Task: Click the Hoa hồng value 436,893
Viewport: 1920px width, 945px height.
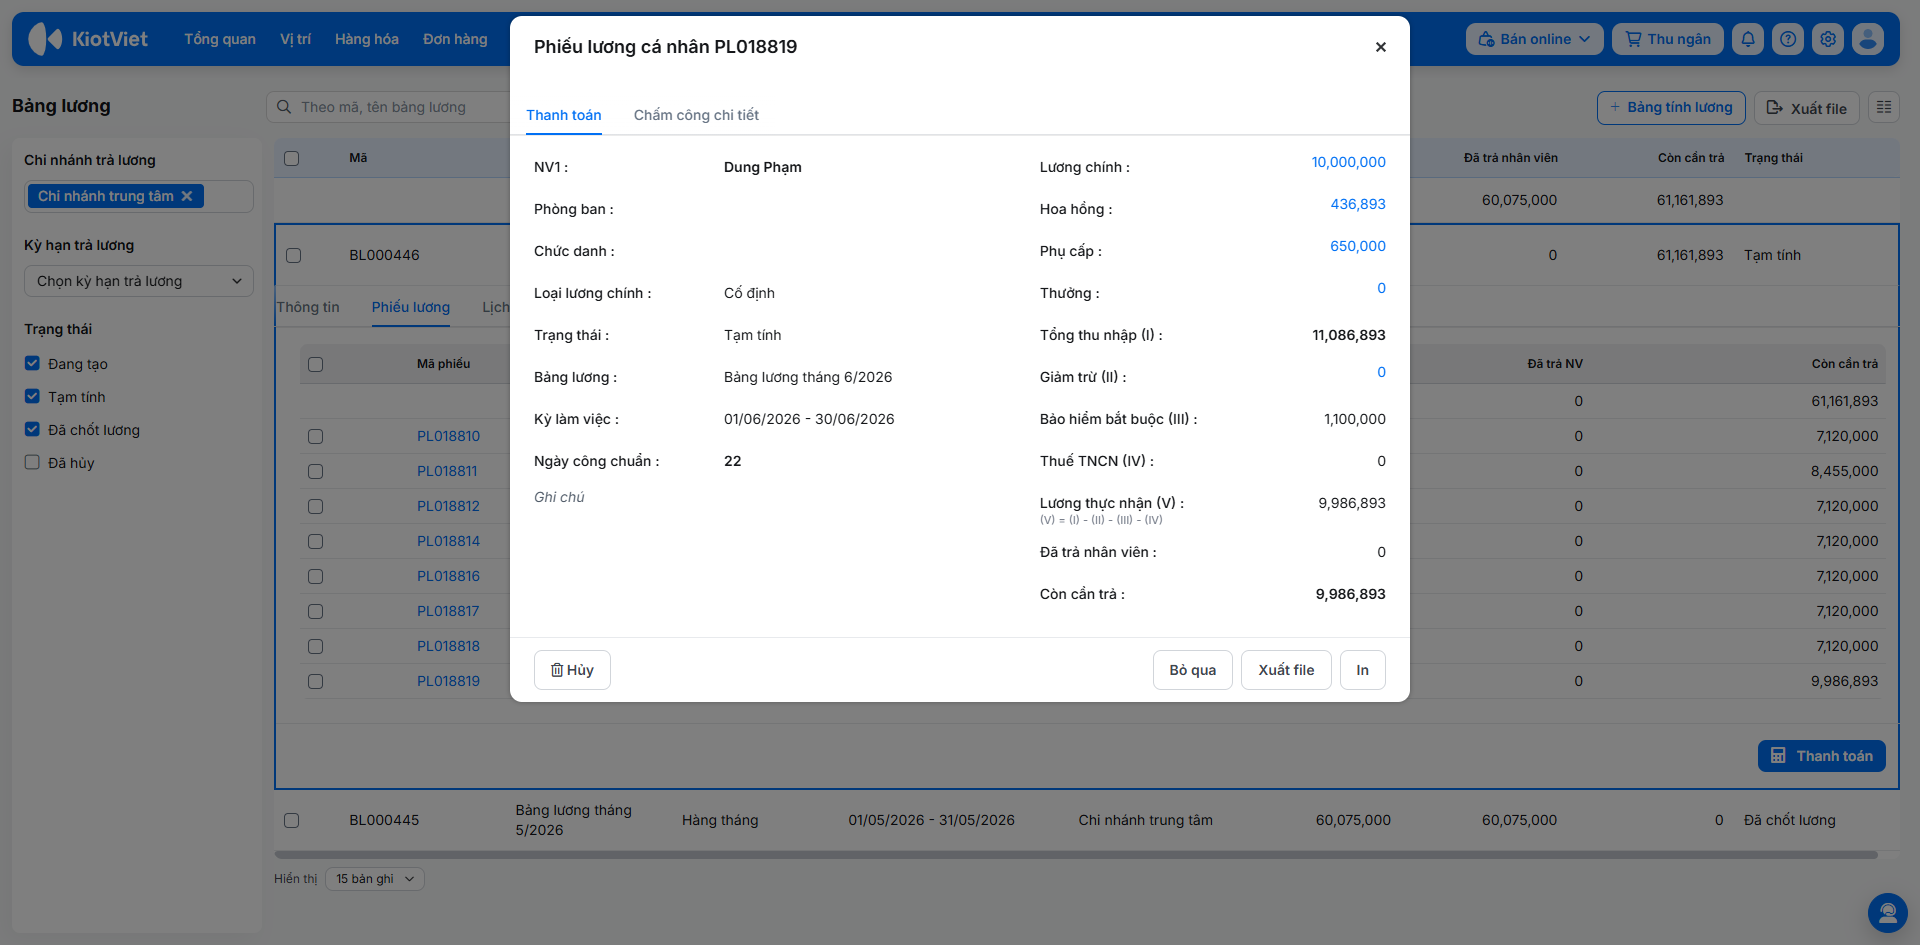Action: pos(1358,204)
